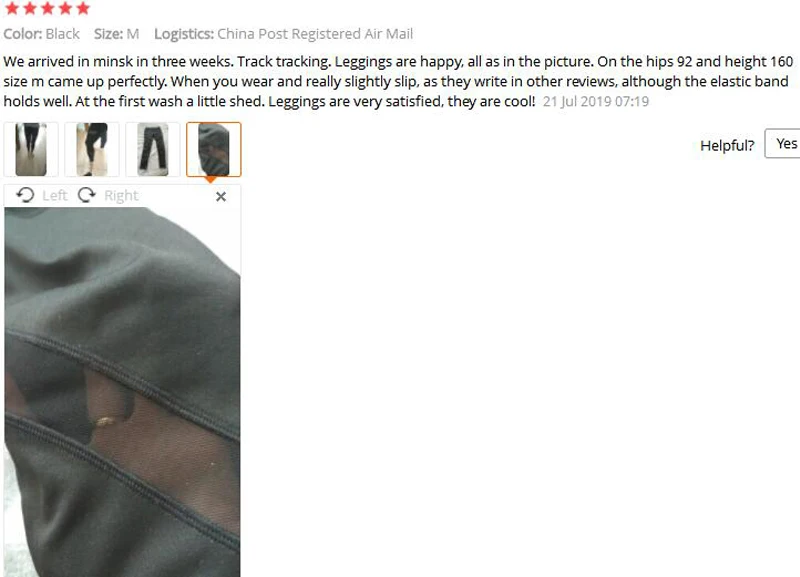Click the third red rating star

click(47, 8)
